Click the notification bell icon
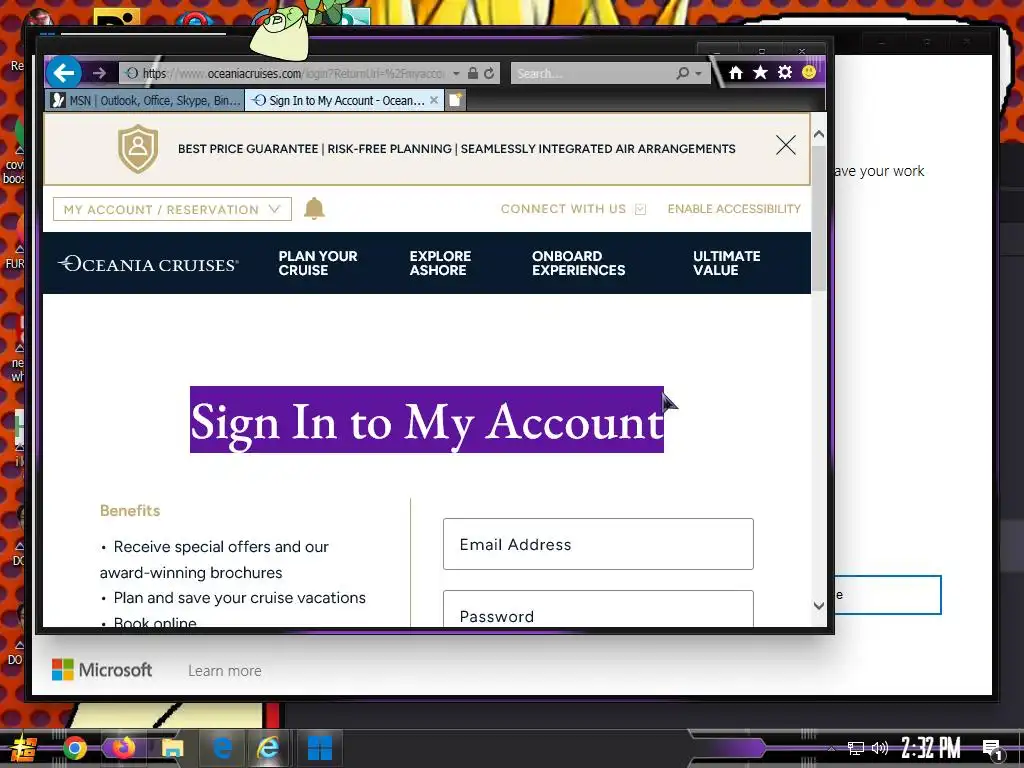This screenshot has width=1024, height=768. pos(314,208)
